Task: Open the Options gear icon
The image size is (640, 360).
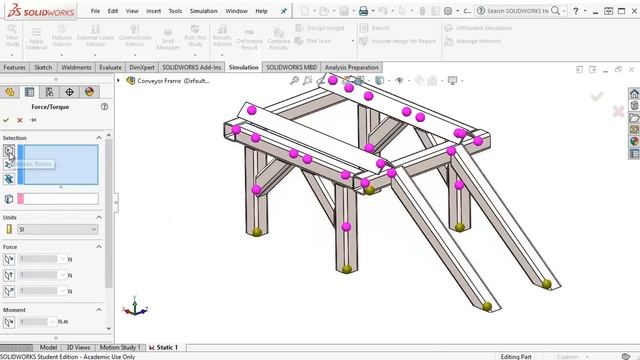Action: 448,11
